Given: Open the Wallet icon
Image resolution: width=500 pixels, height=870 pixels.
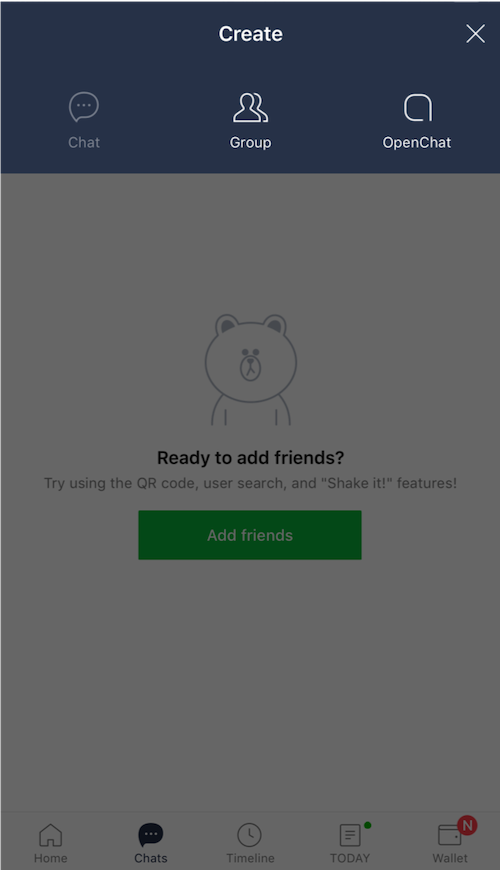Looking at the screenshot, I should click(450, 835).
